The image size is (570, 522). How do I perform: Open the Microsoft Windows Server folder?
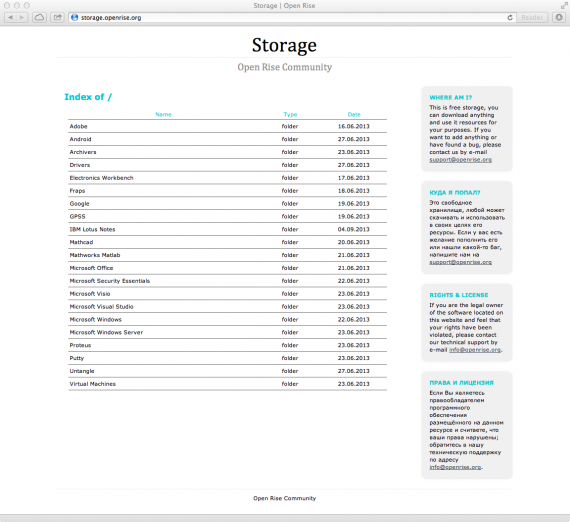point(106,333)
